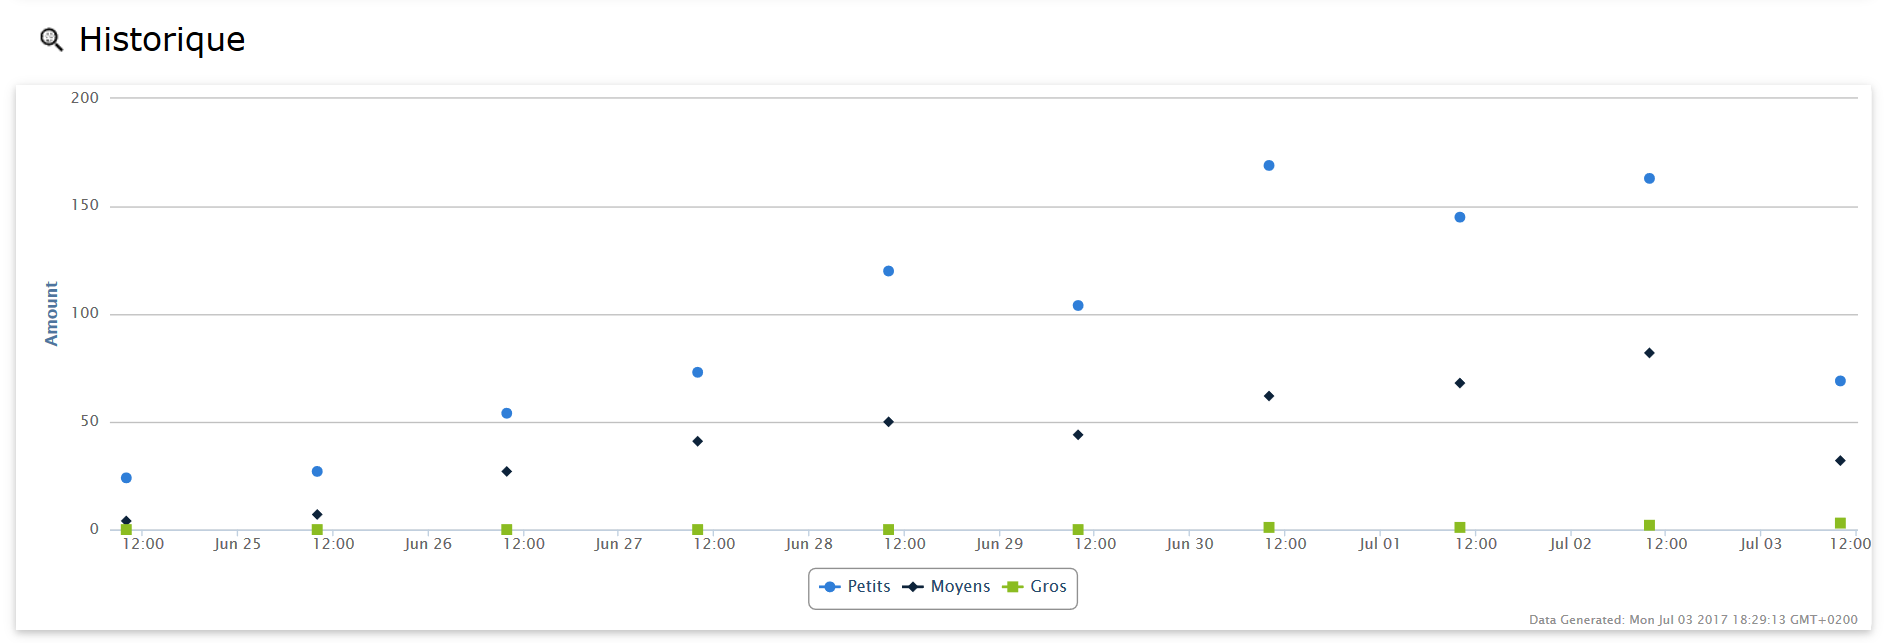Select the last Moyens diamond on Jul 03
Image resolution: width=1890 pixels, height=643 pixels.
(1840, 461)
